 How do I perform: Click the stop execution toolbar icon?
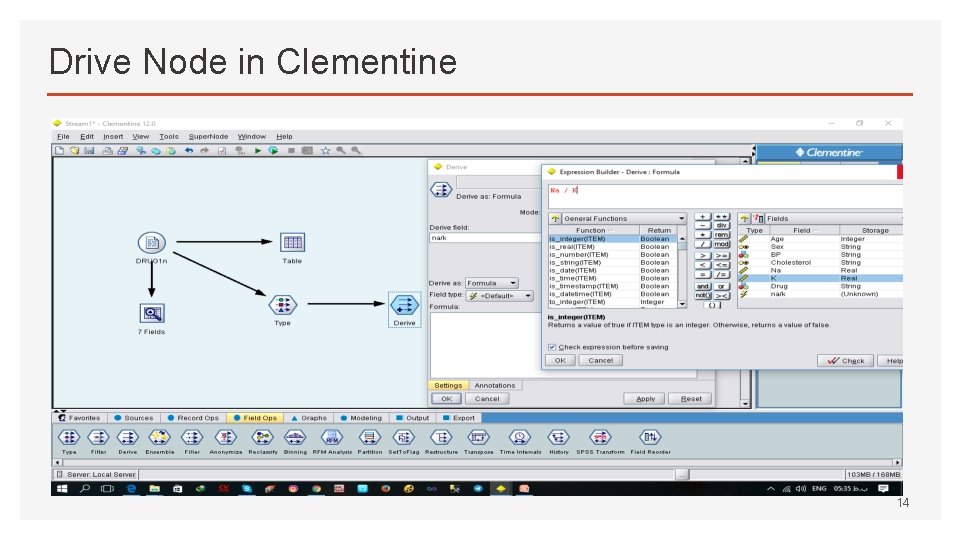[x=291, y=151]
